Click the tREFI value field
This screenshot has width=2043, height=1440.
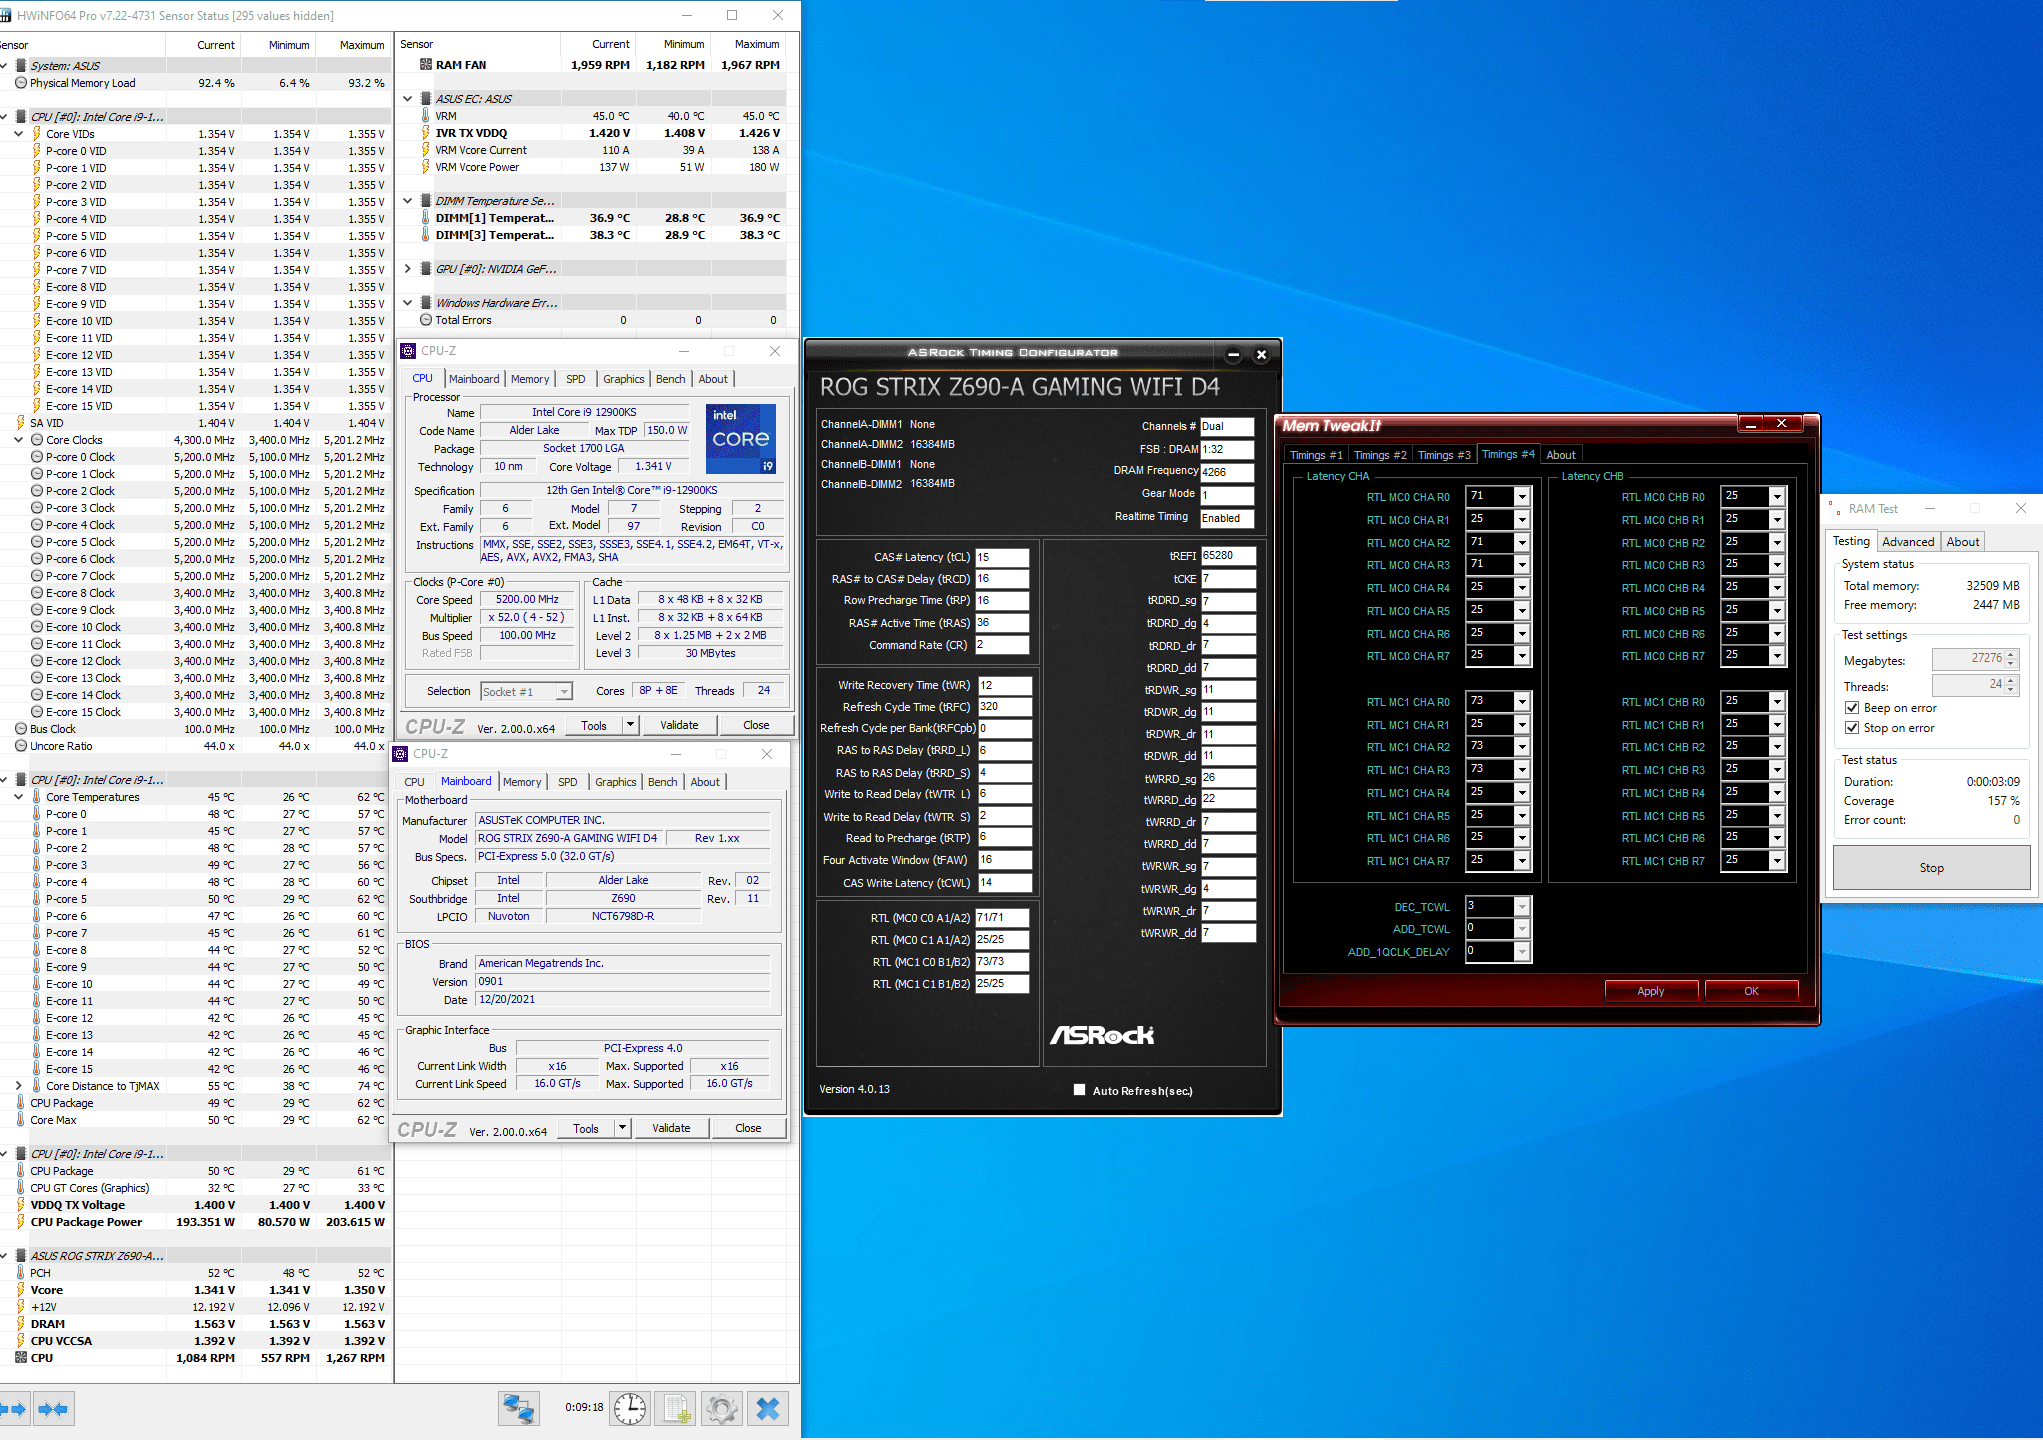(x=1227, y=556)
